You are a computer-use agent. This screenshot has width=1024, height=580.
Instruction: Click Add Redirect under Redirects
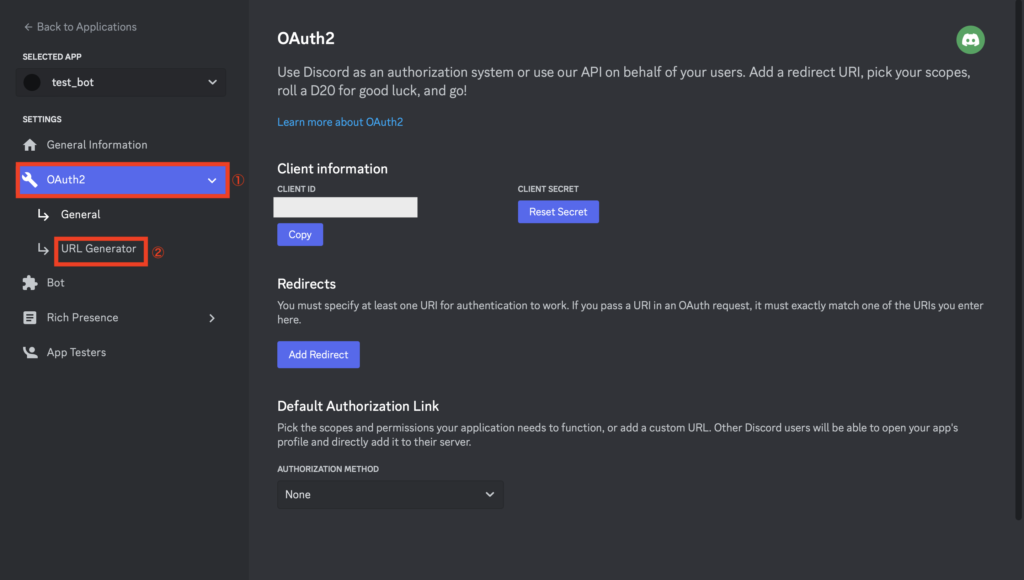[x=318, y=354]
